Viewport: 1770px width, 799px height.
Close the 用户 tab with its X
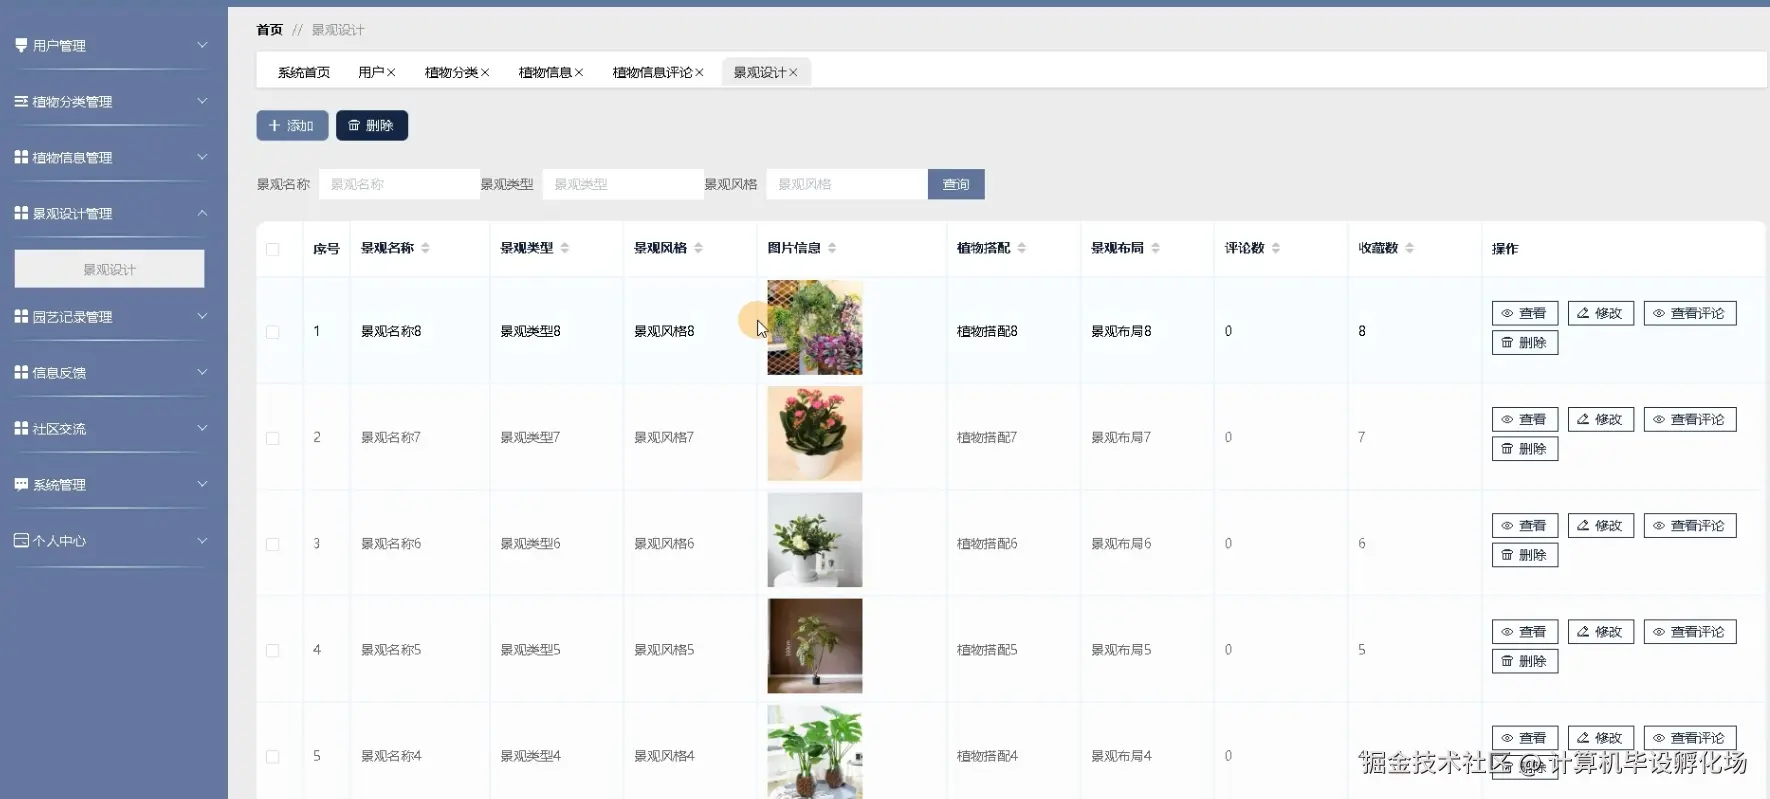click(391, 72)
